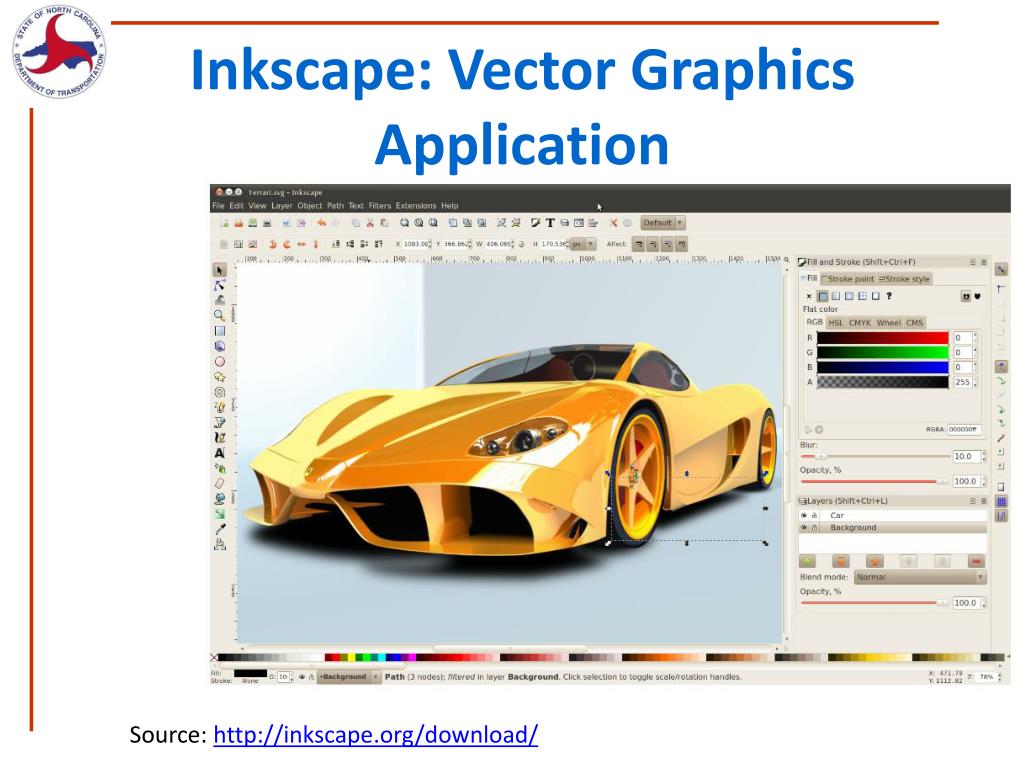Open the units dropdown next to H field
The image size is (1024, 768).
tap(583, 244)
